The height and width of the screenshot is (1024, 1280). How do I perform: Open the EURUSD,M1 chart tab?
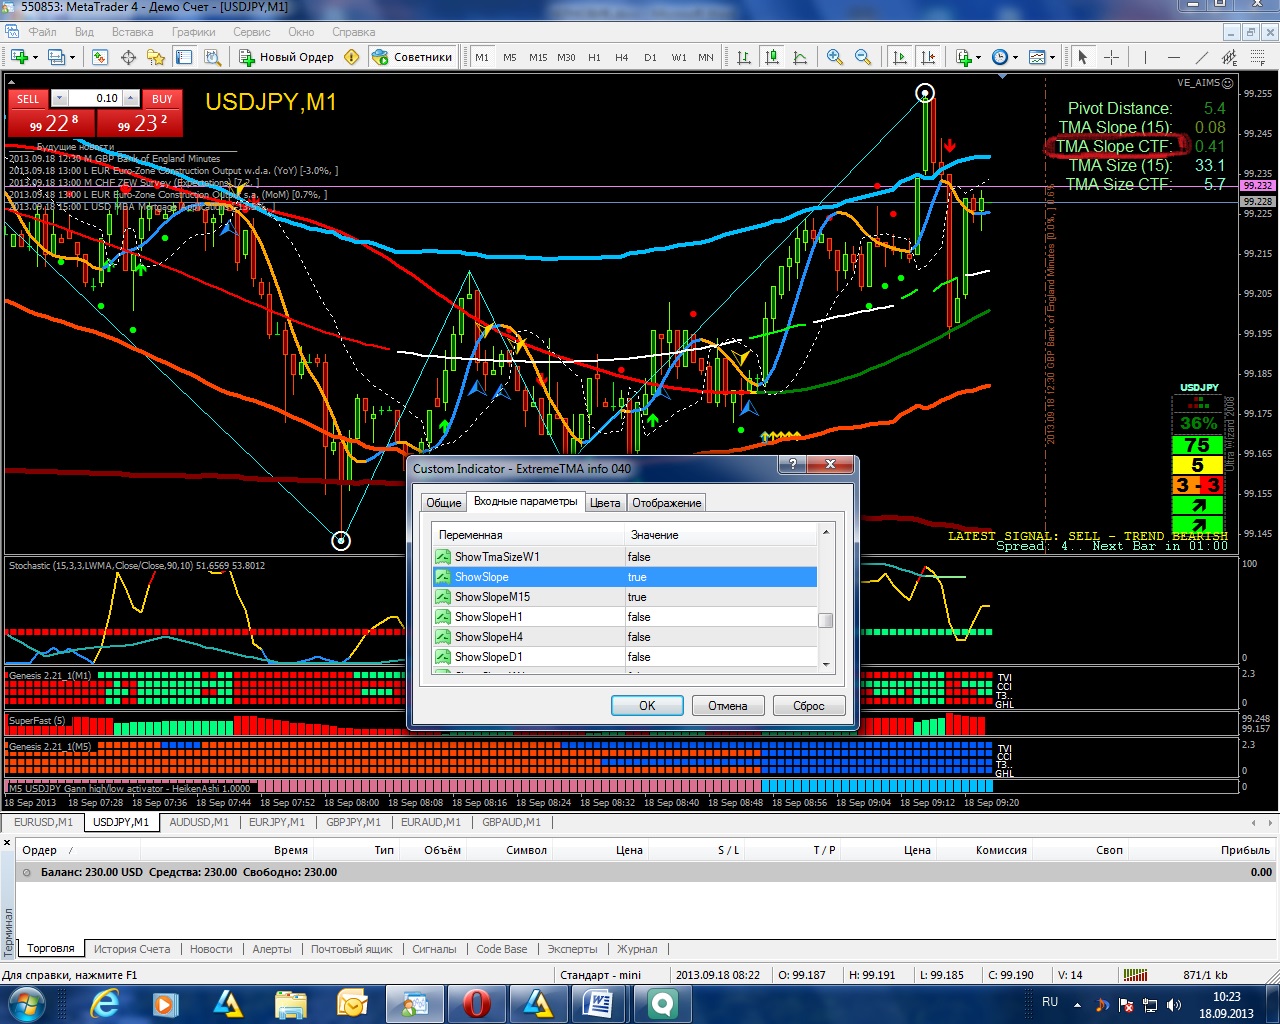coord(43,822)
